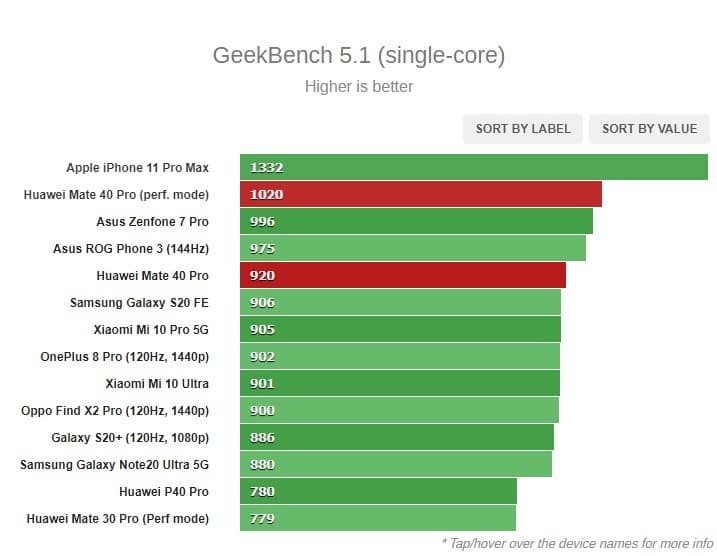Click Huawei Mate 30 Pro (Perf mode) label
The width and height of the screenshot is (717, 556).
[116, 519]
